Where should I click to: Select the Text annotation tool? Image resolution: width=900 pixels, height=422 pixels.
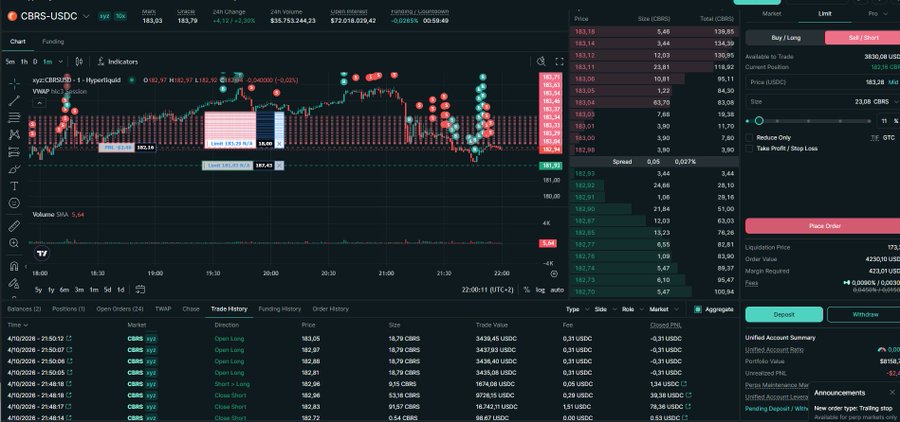14,186
